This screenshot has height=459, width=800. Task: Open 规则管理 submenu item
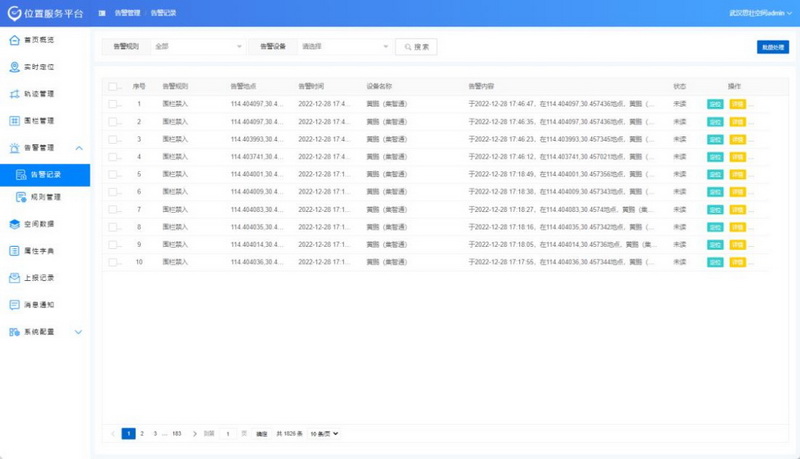pyautogui.click(x=45, y=197)
